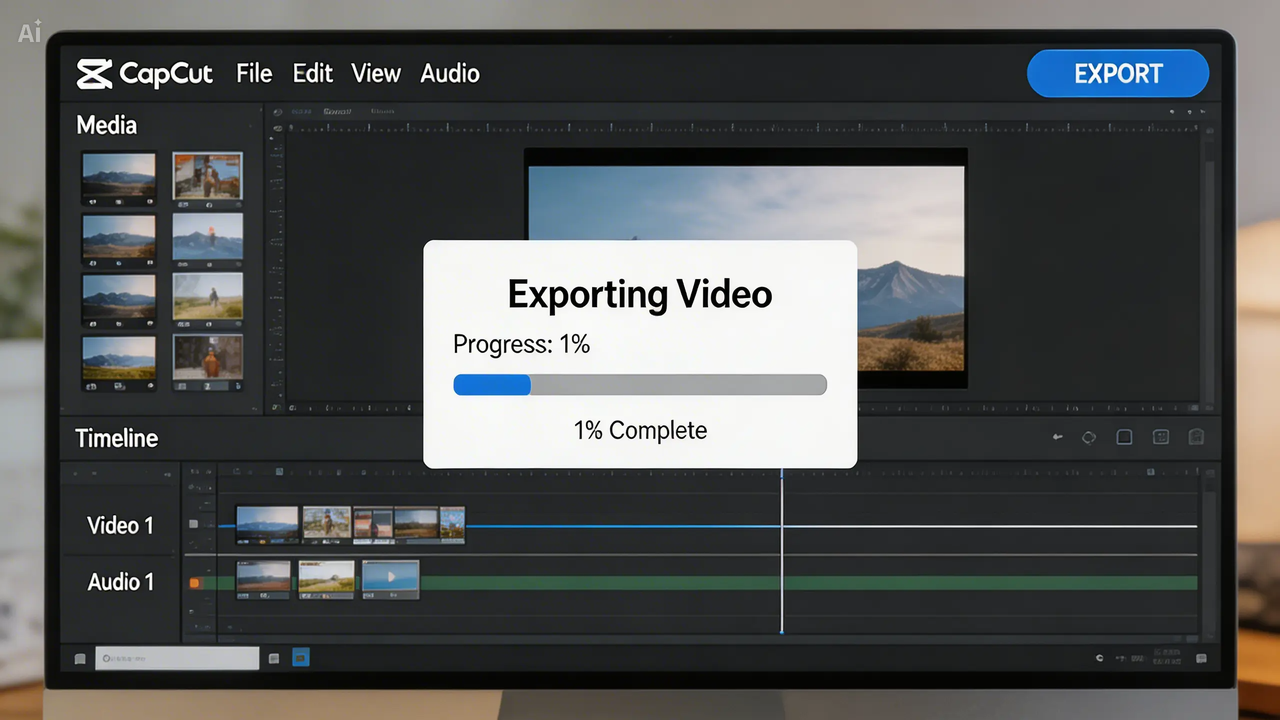Open the panel icon left of the search bar
The height and width of the screenshot is (720, 1280).
tap(78, 658)
